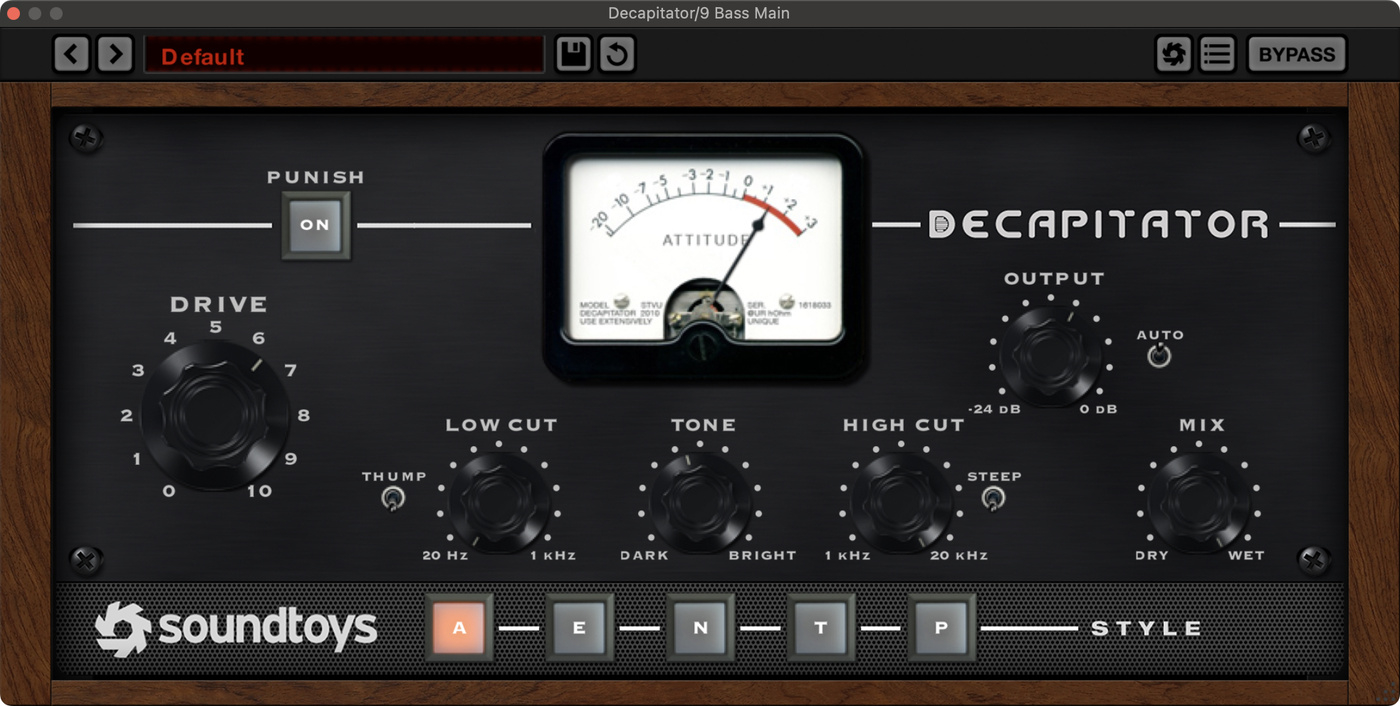Image resolution: width=1400 pixels, height=706 pixels.
Task: Load the next preset arrow
Action: 115,54
